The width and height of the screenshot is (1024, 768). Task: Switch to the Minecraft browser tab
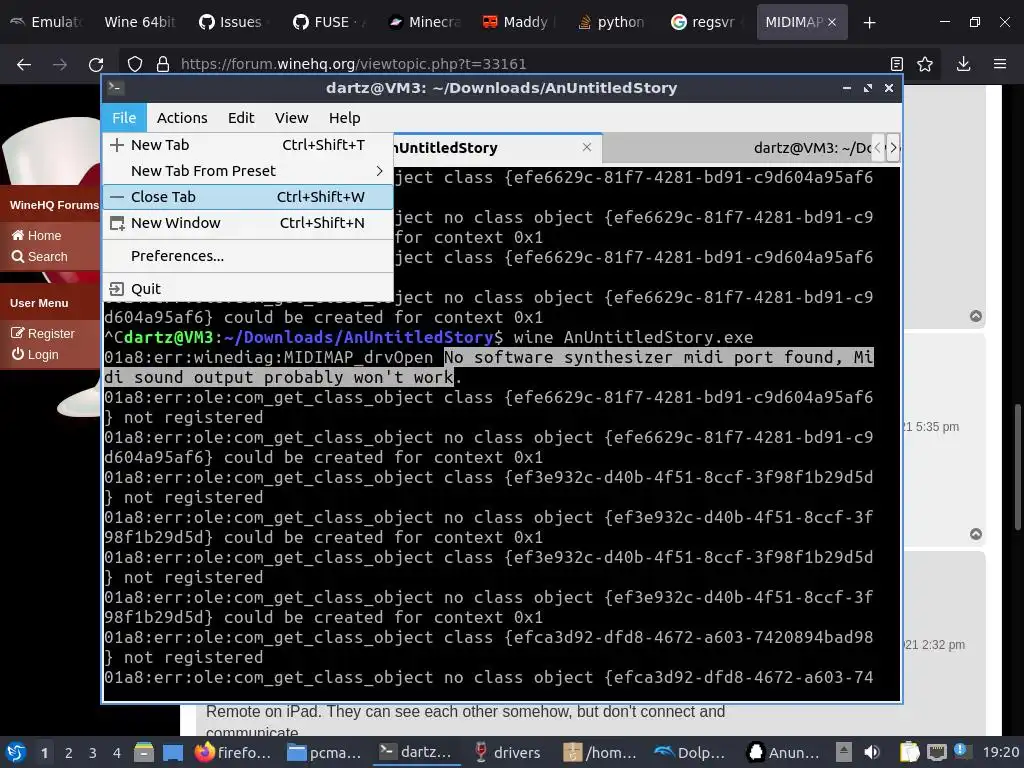(423, 22)
